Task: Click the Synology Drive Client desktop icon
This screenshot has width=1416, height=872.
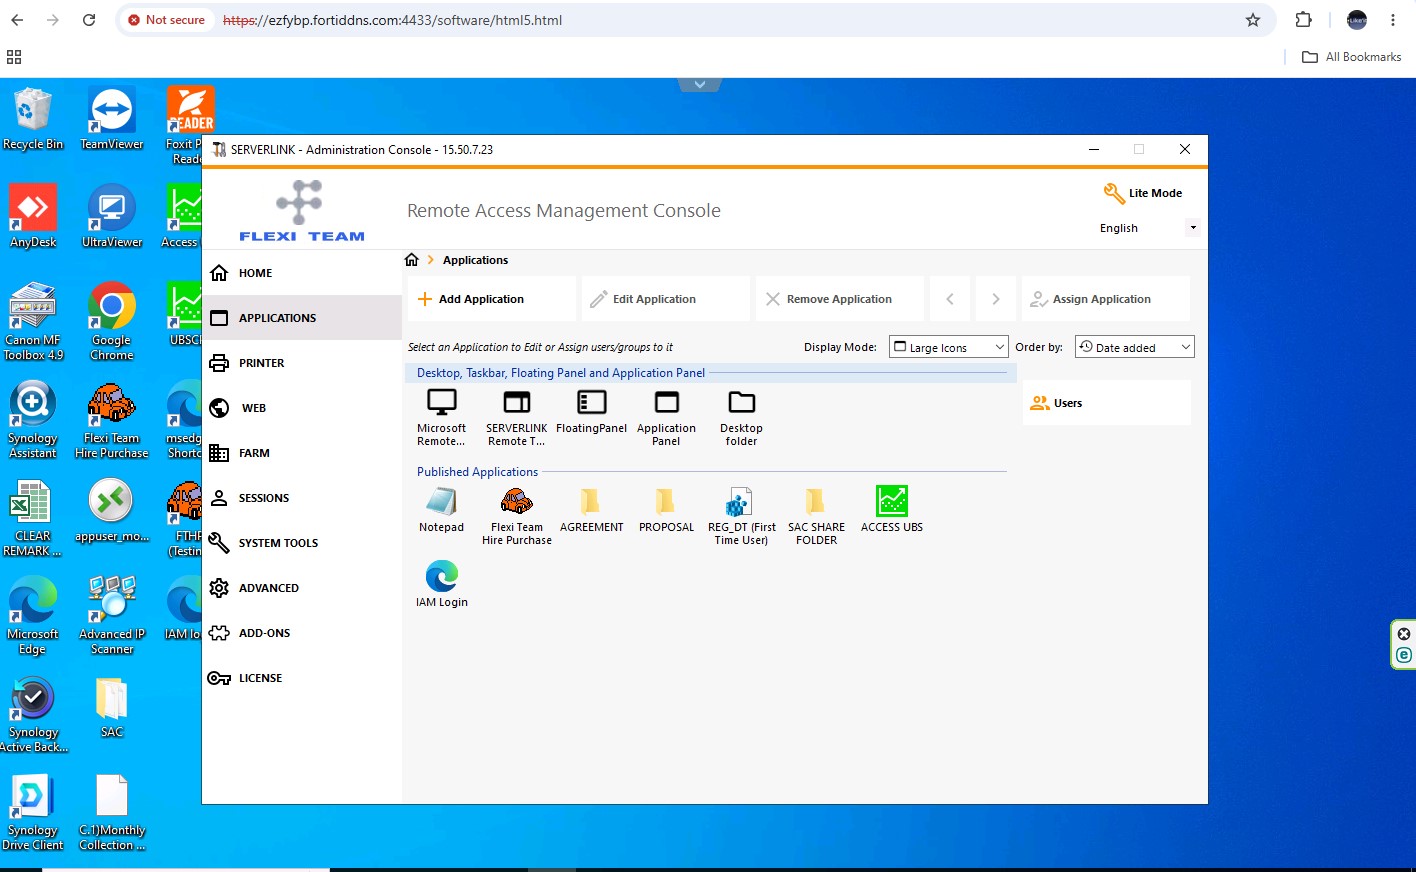Action: coord(33,811)
